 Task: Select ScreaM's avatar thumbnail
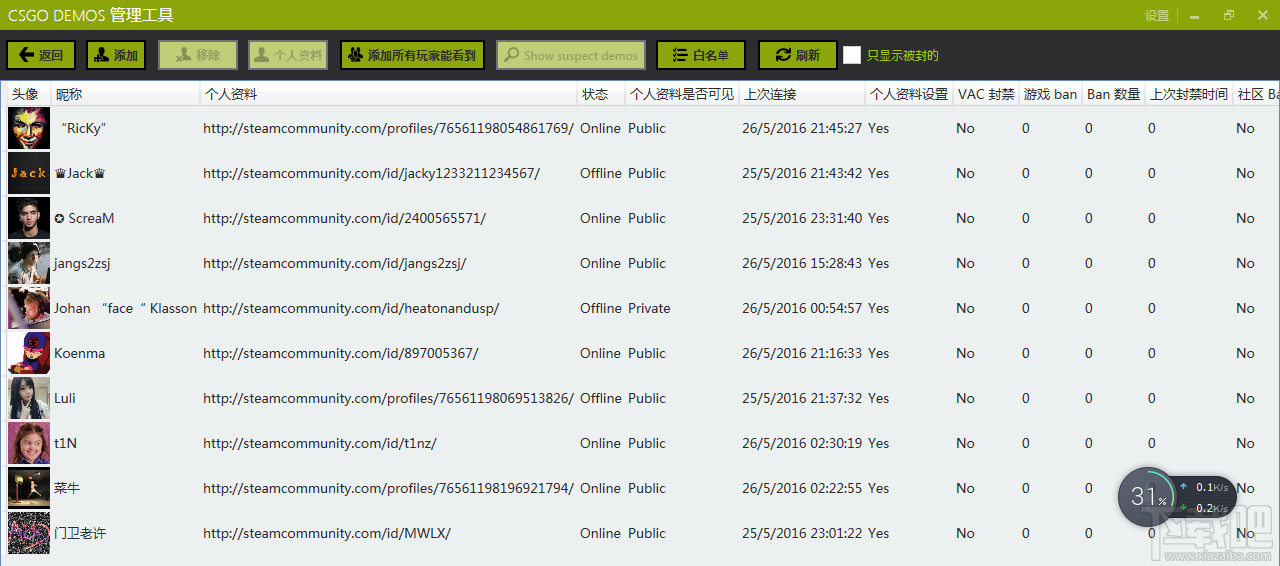(29, 218)
